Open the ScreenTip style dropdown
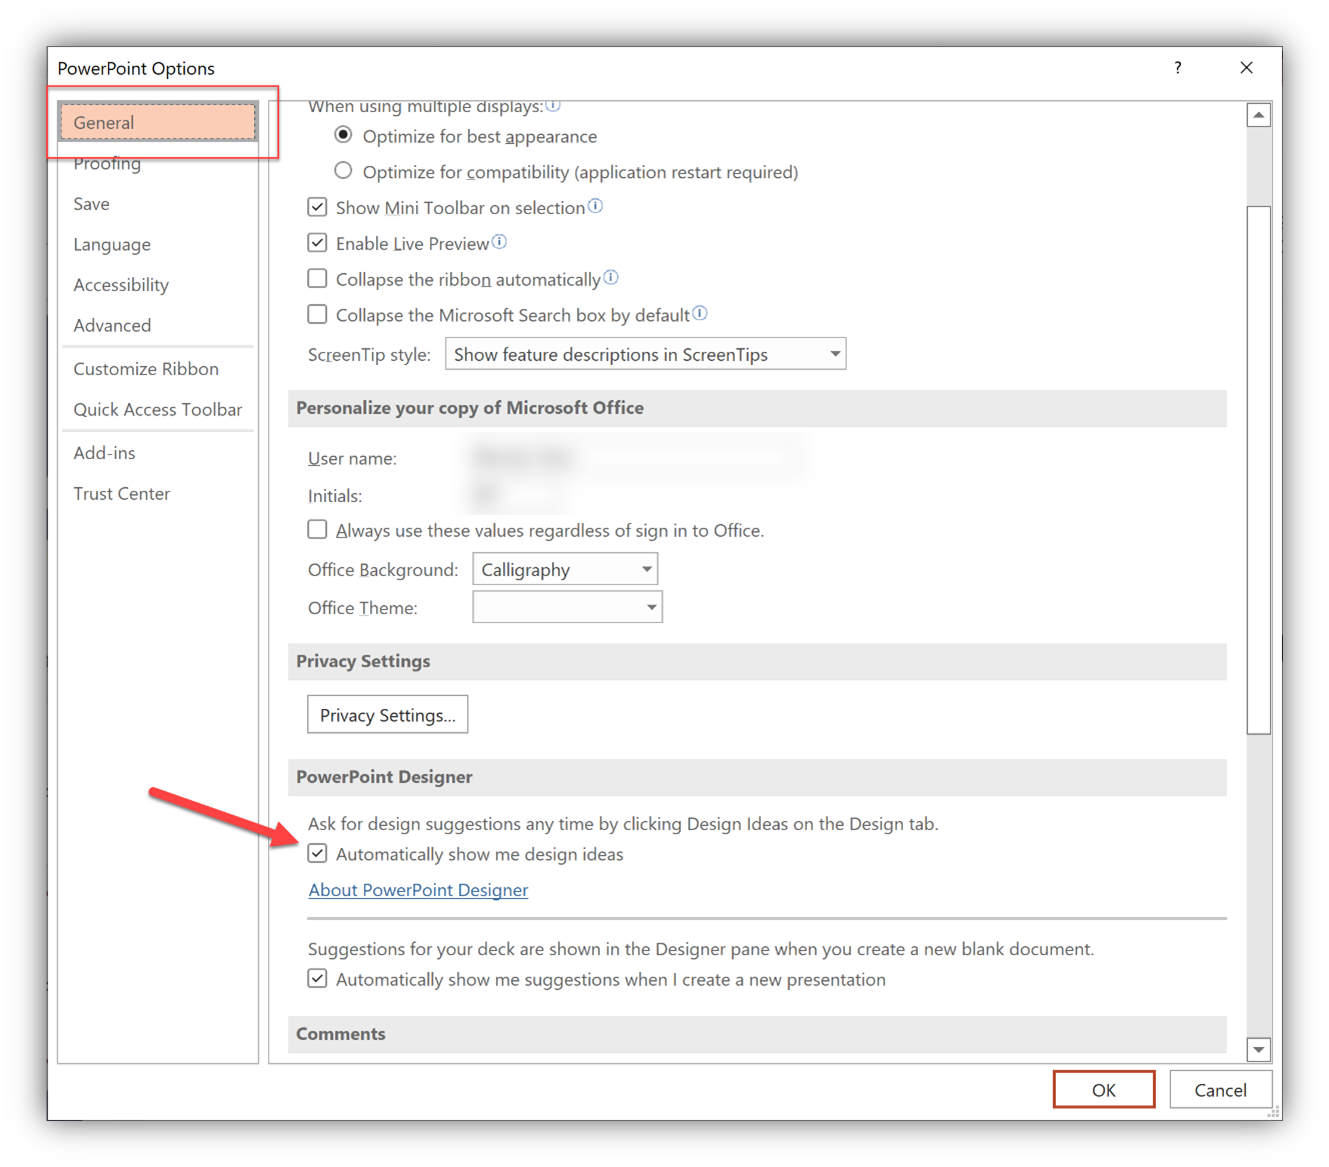1329x1167 pixels. point(645,354)
